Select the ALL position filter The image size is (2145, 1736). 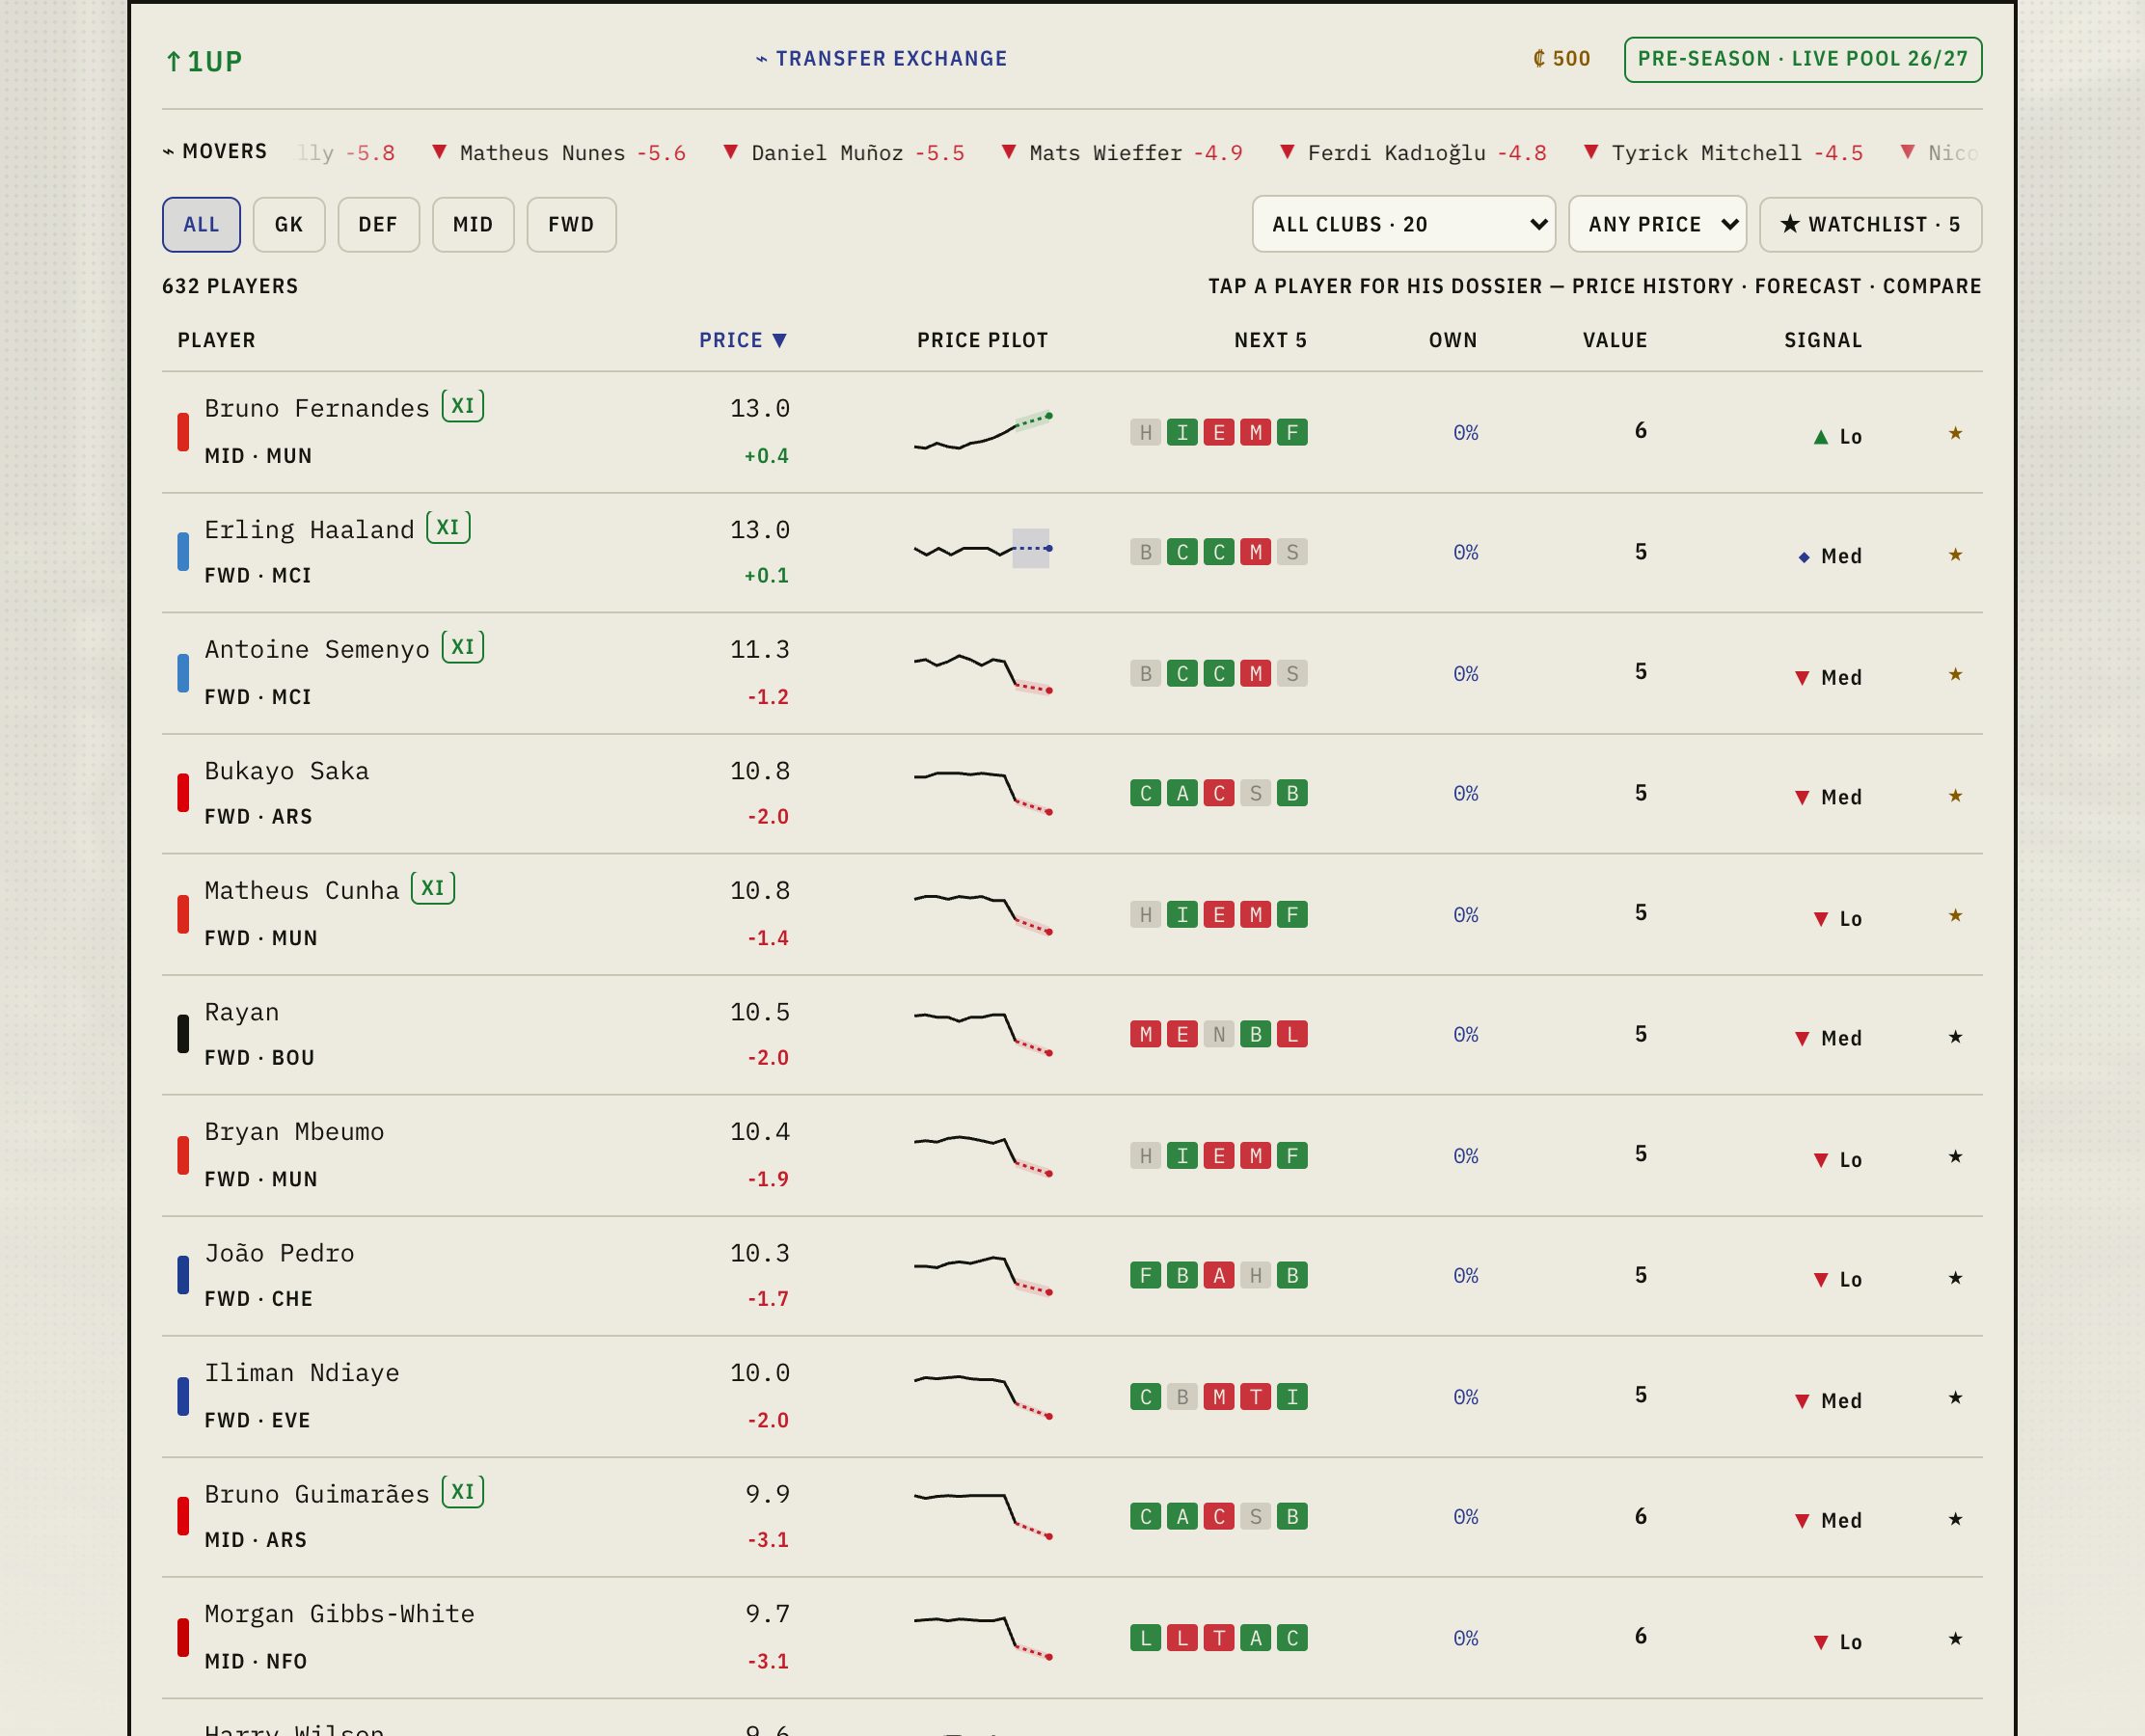(x=201, y=224)
